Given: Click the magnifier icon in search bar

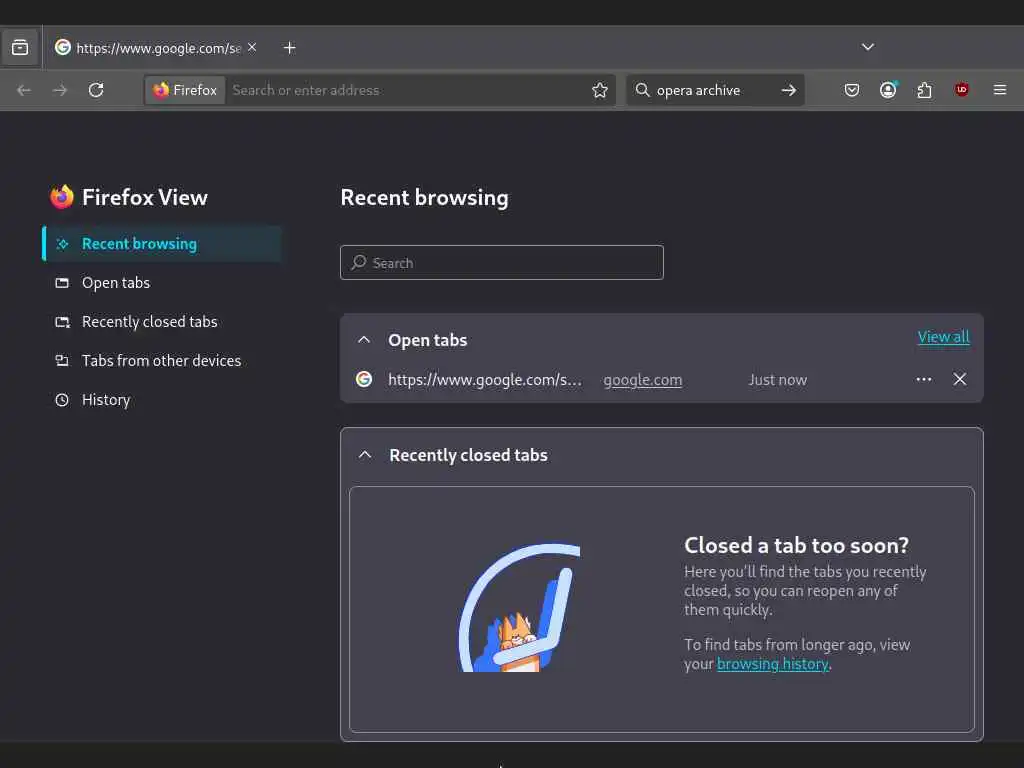Looking at the screenshot, I should (x=643, y=90).
